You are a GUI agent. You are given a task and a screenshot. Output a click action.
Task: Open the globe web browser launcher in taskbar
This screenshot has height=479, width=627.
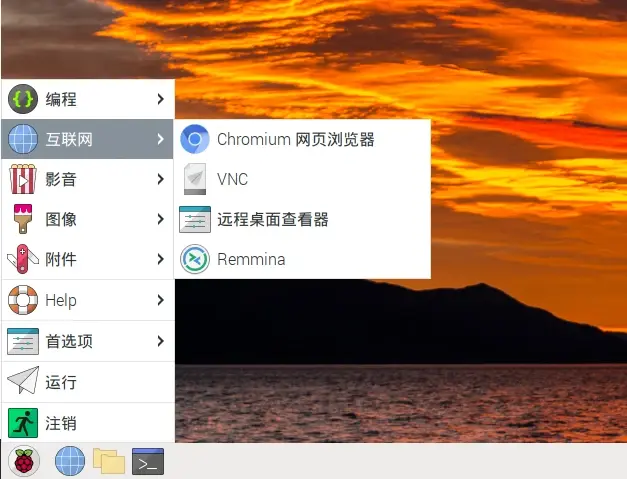point(70,461)
